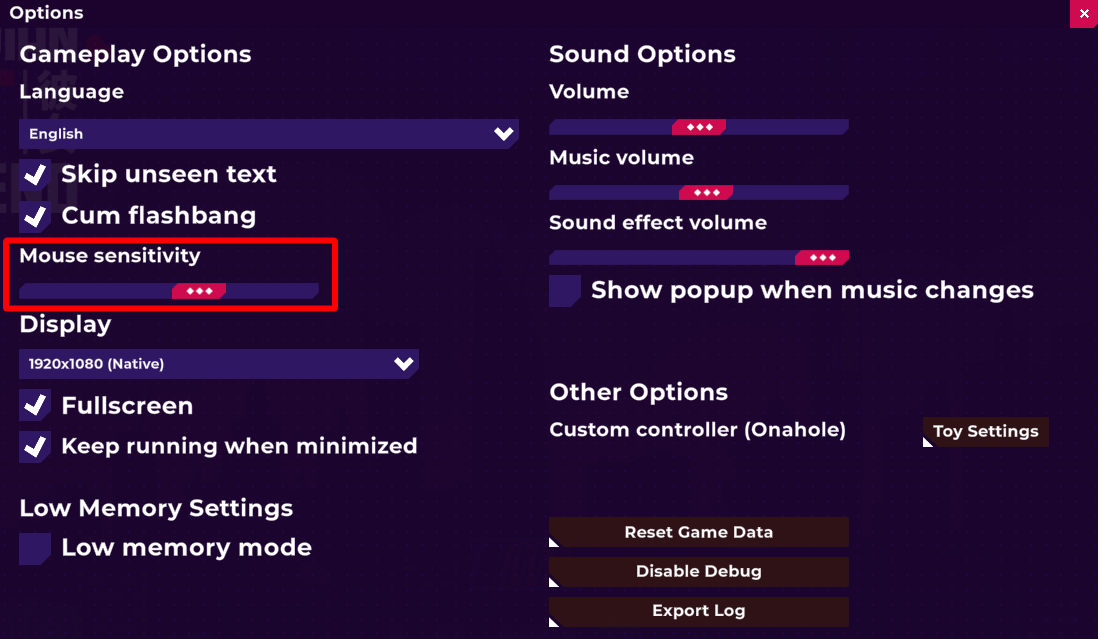Click the Reset Game Data button
Screen dimensions: 1098x639
pyautogui.click(x=699, y=532)
